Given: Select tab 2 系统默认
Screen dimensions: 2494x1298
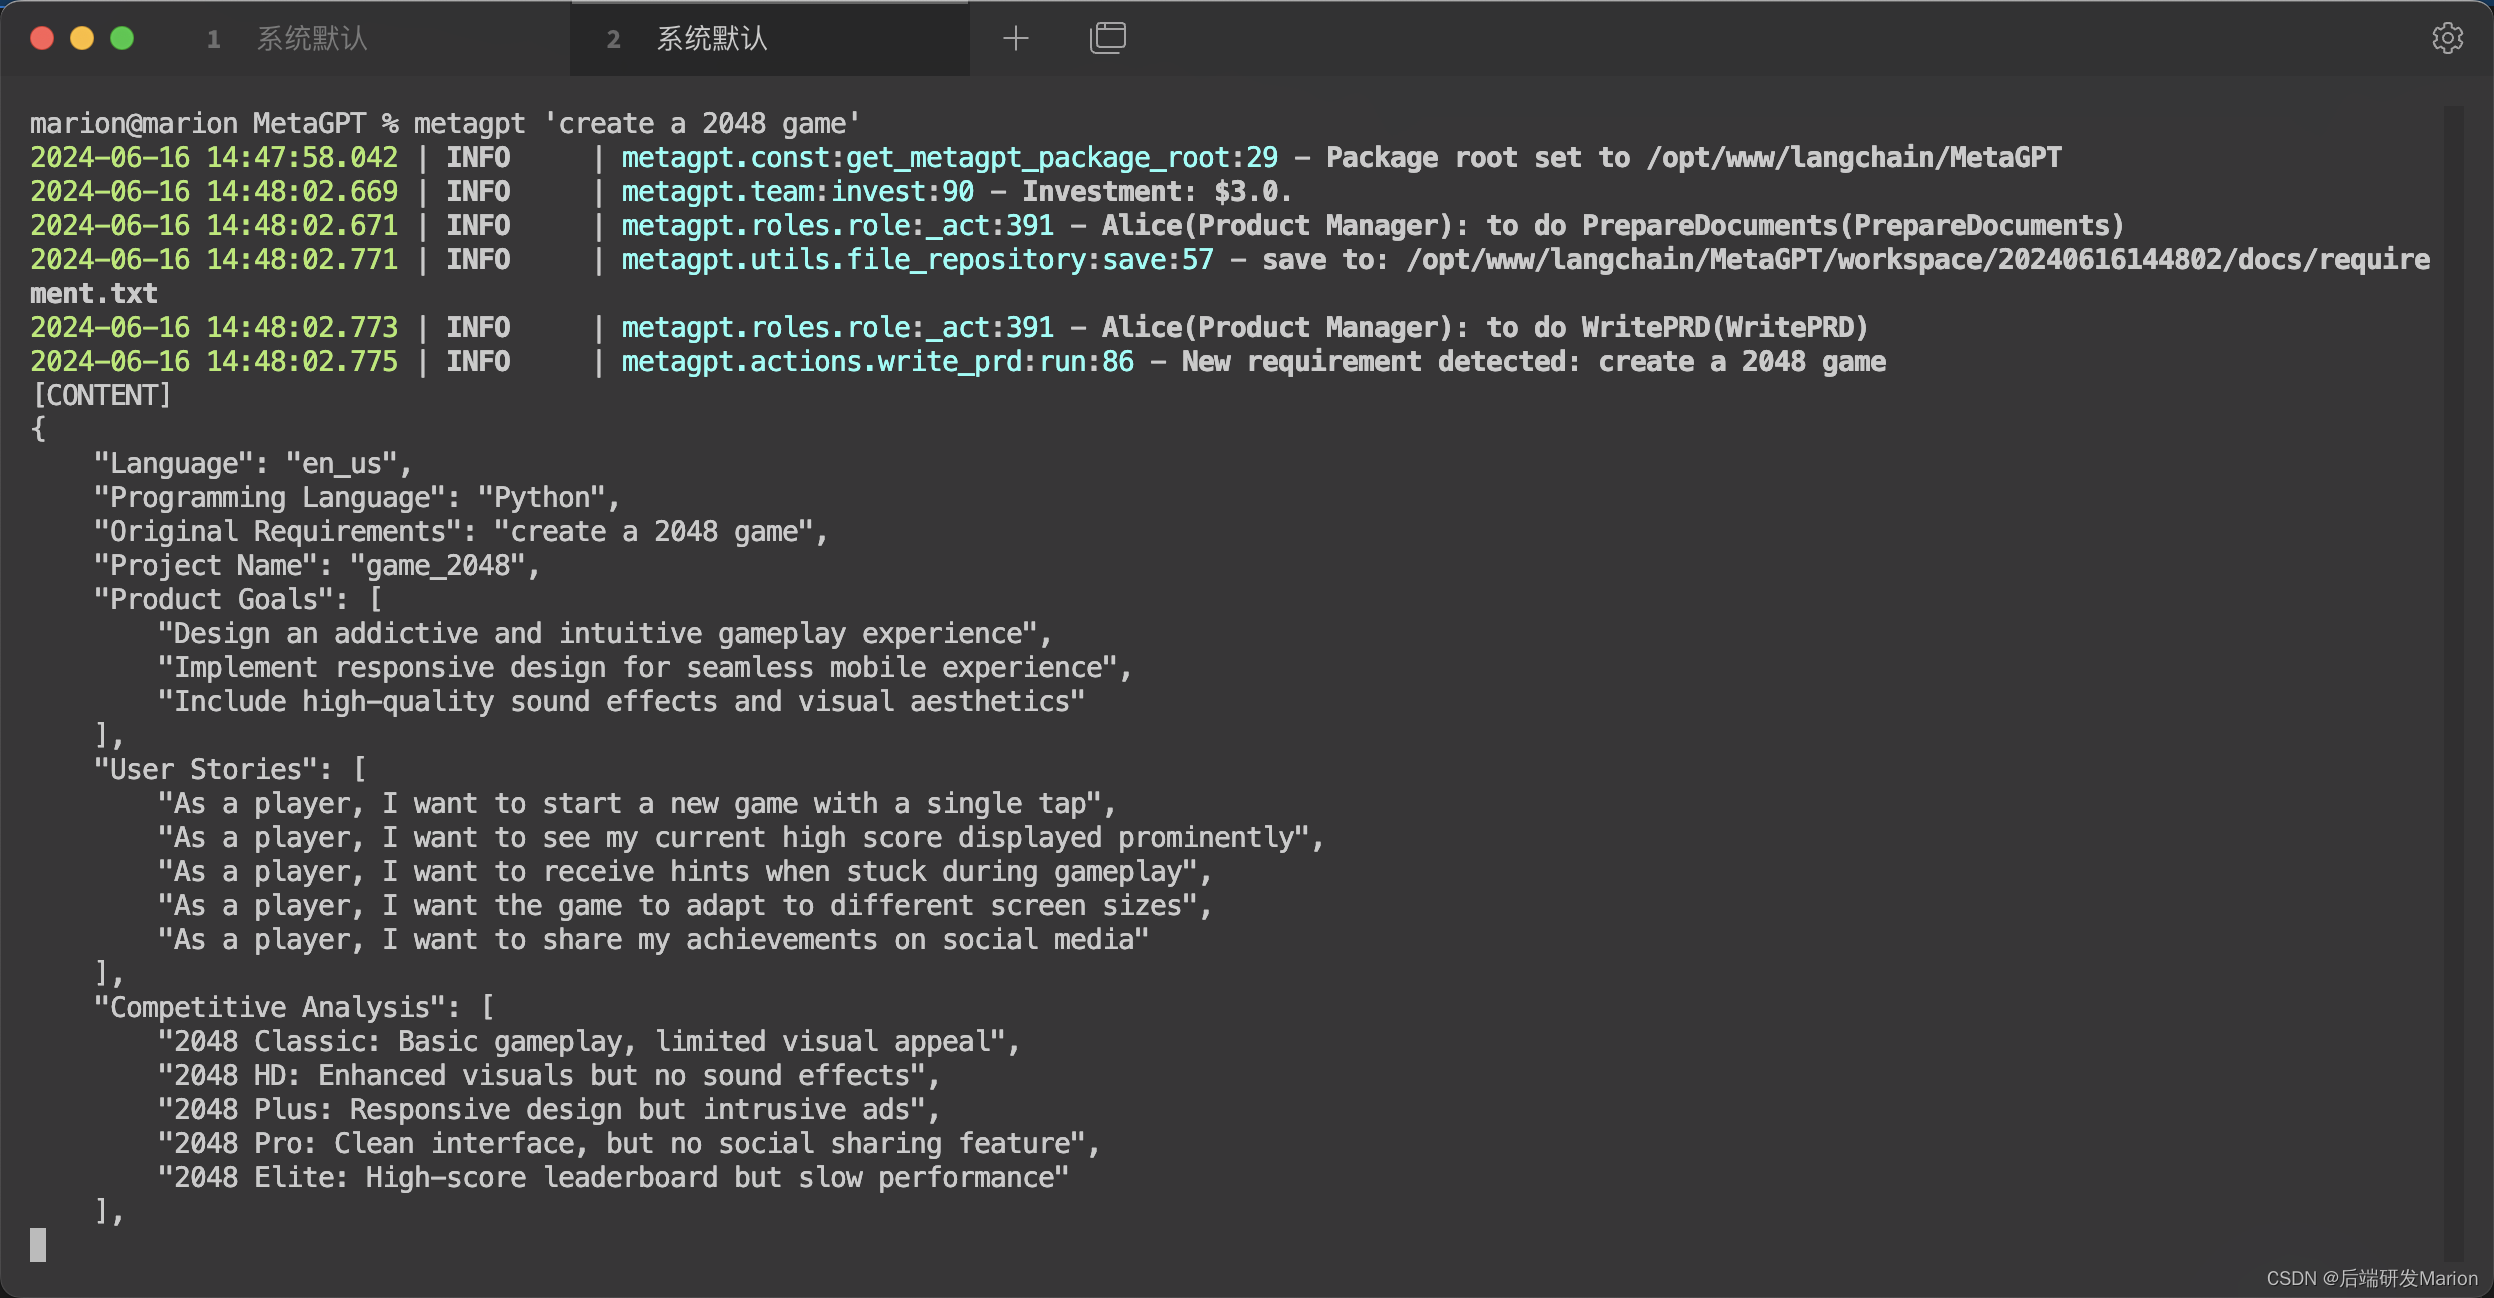Looking at the screenshot, I should point(712,39).
